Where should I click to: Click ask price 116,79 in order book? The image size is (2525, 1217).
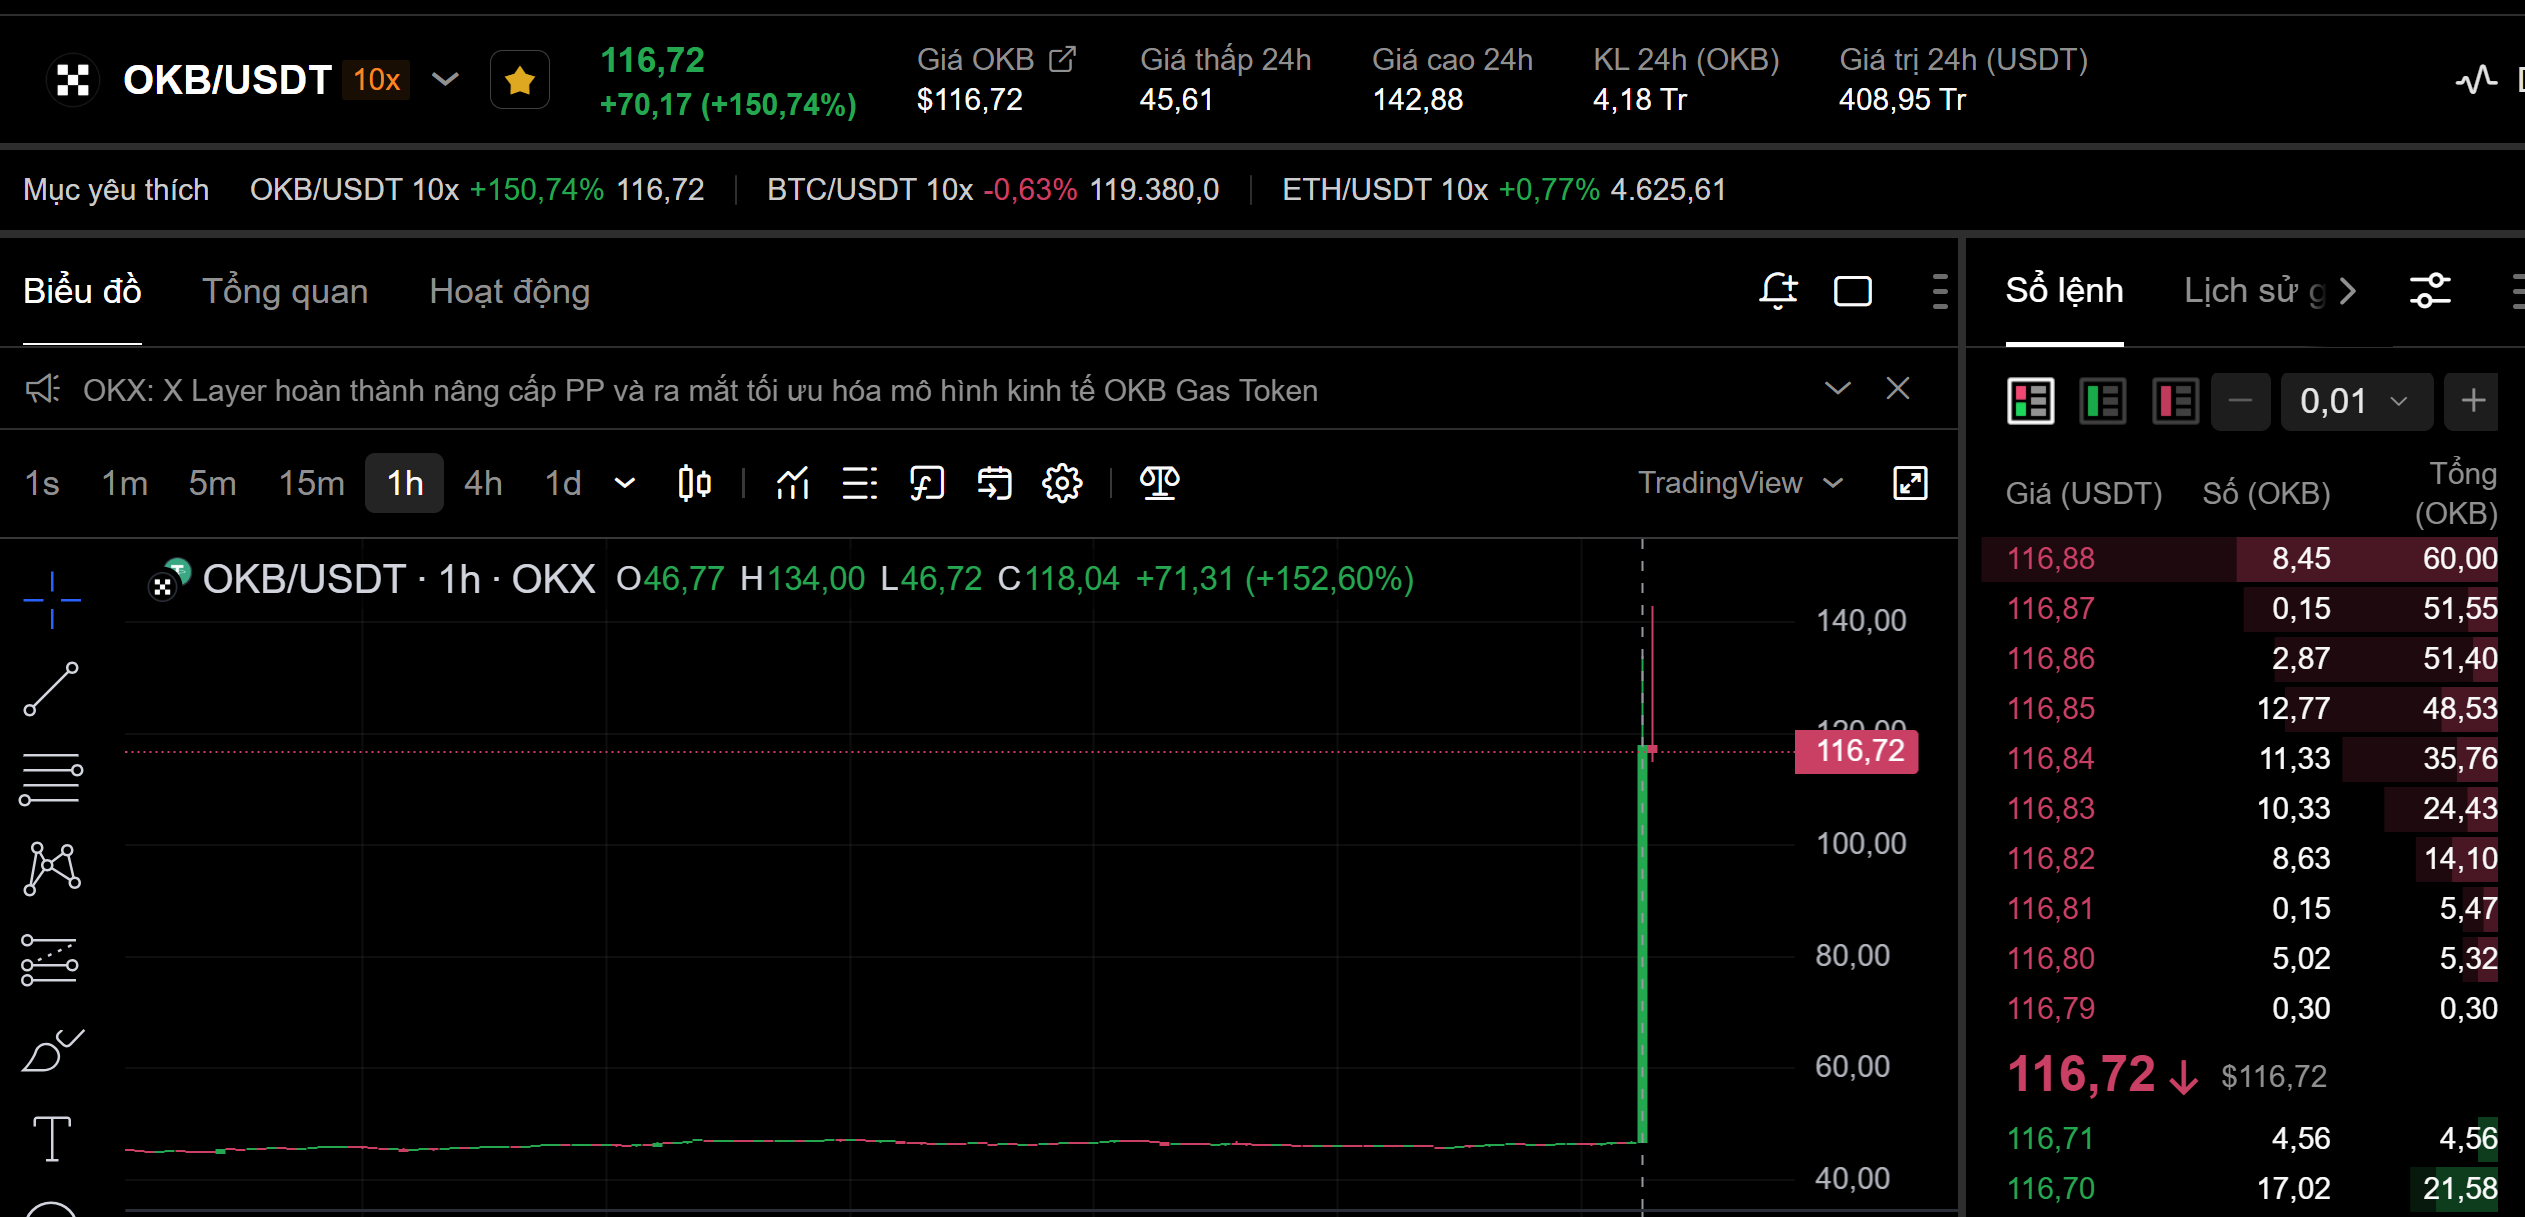point(2050,1008)
